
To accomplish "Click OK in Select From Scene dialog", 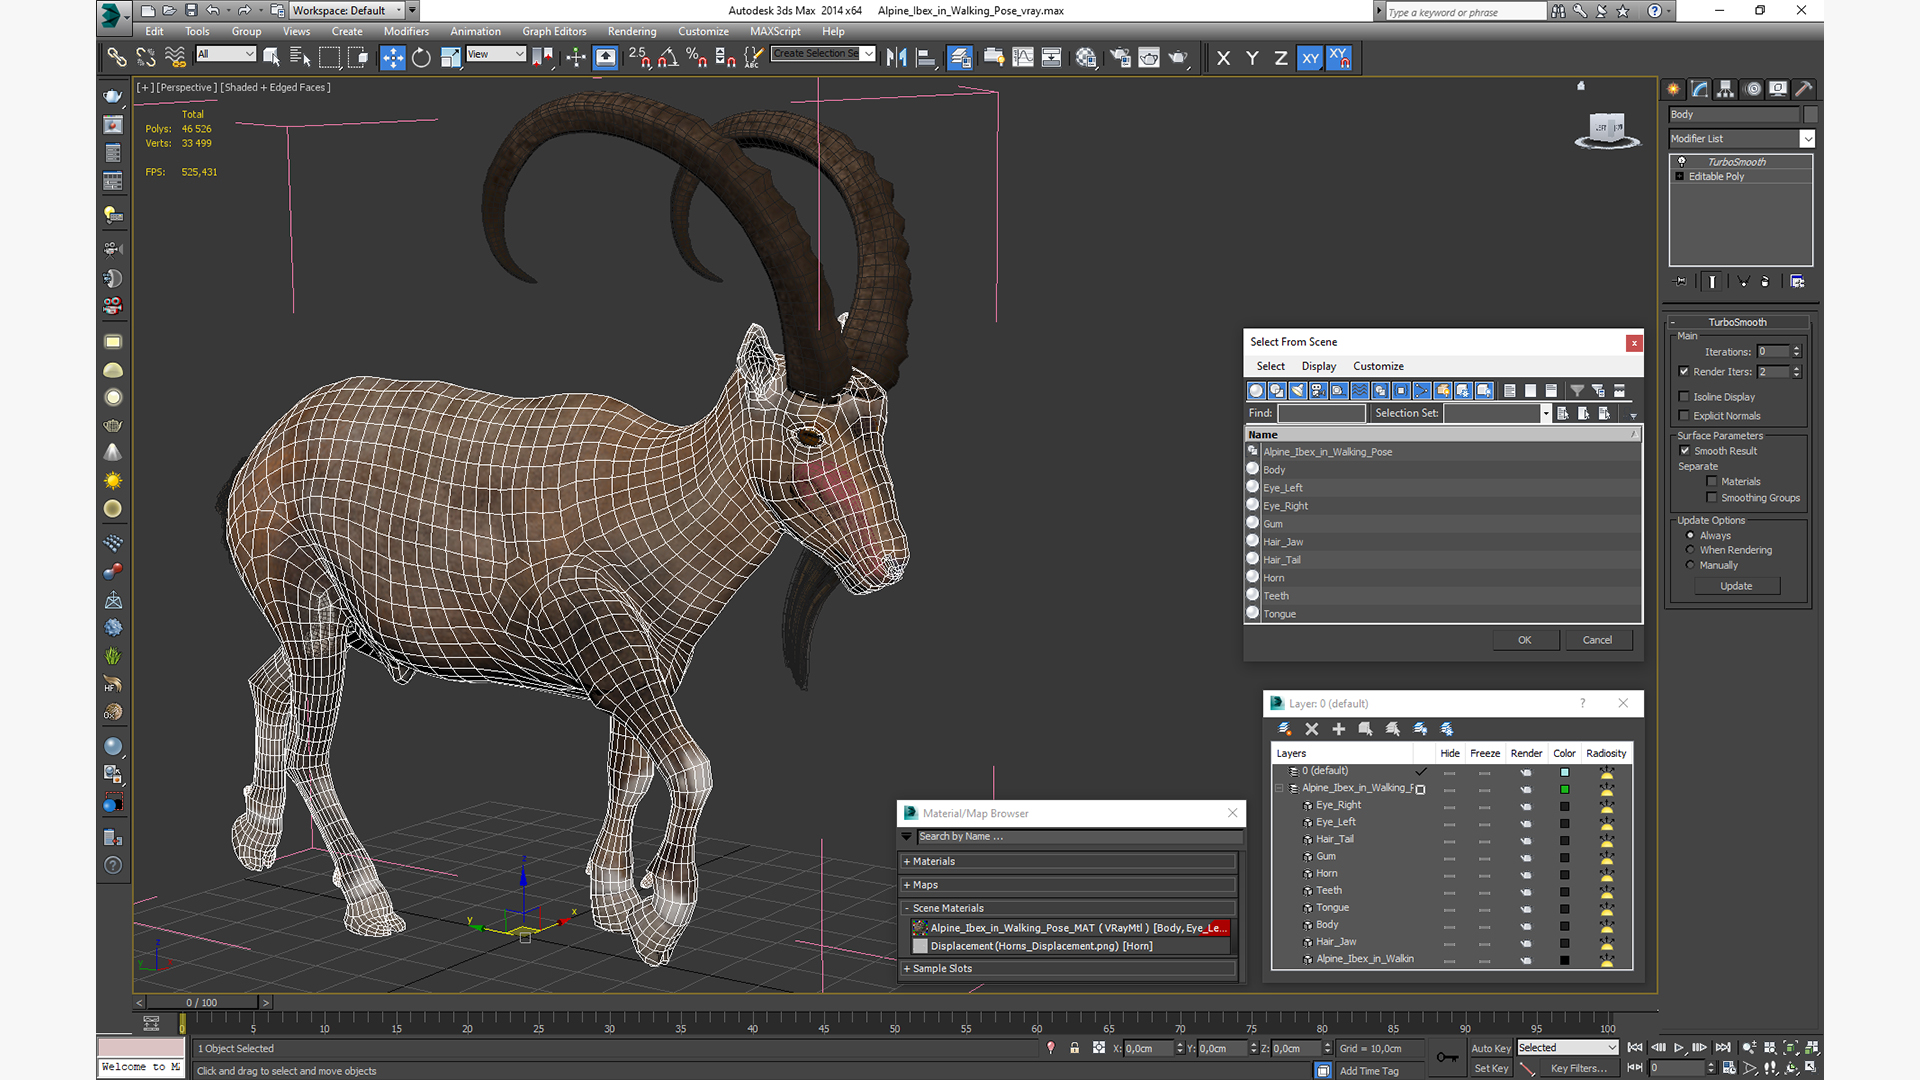I will (1525, 640).
